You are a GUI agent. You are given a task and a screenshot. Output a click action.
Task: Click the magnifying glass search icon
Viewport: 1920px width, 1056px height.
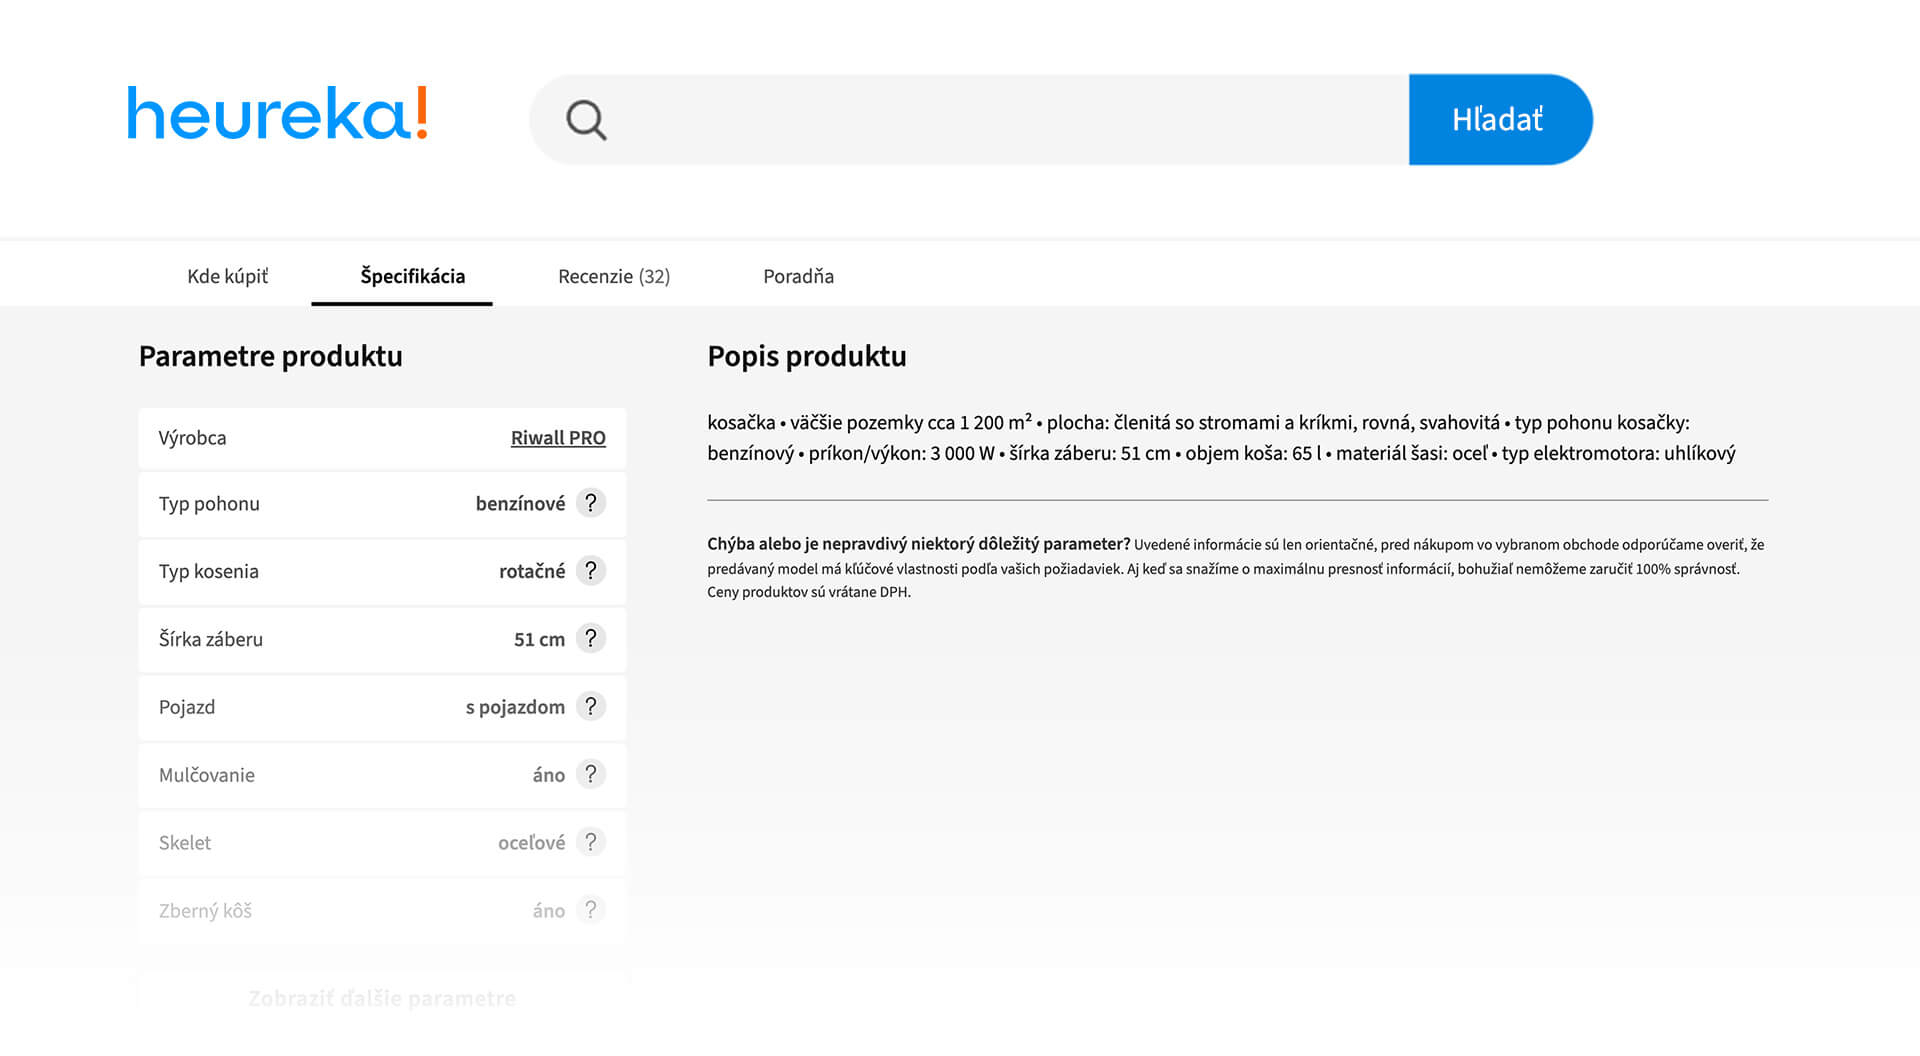point(586,120)
